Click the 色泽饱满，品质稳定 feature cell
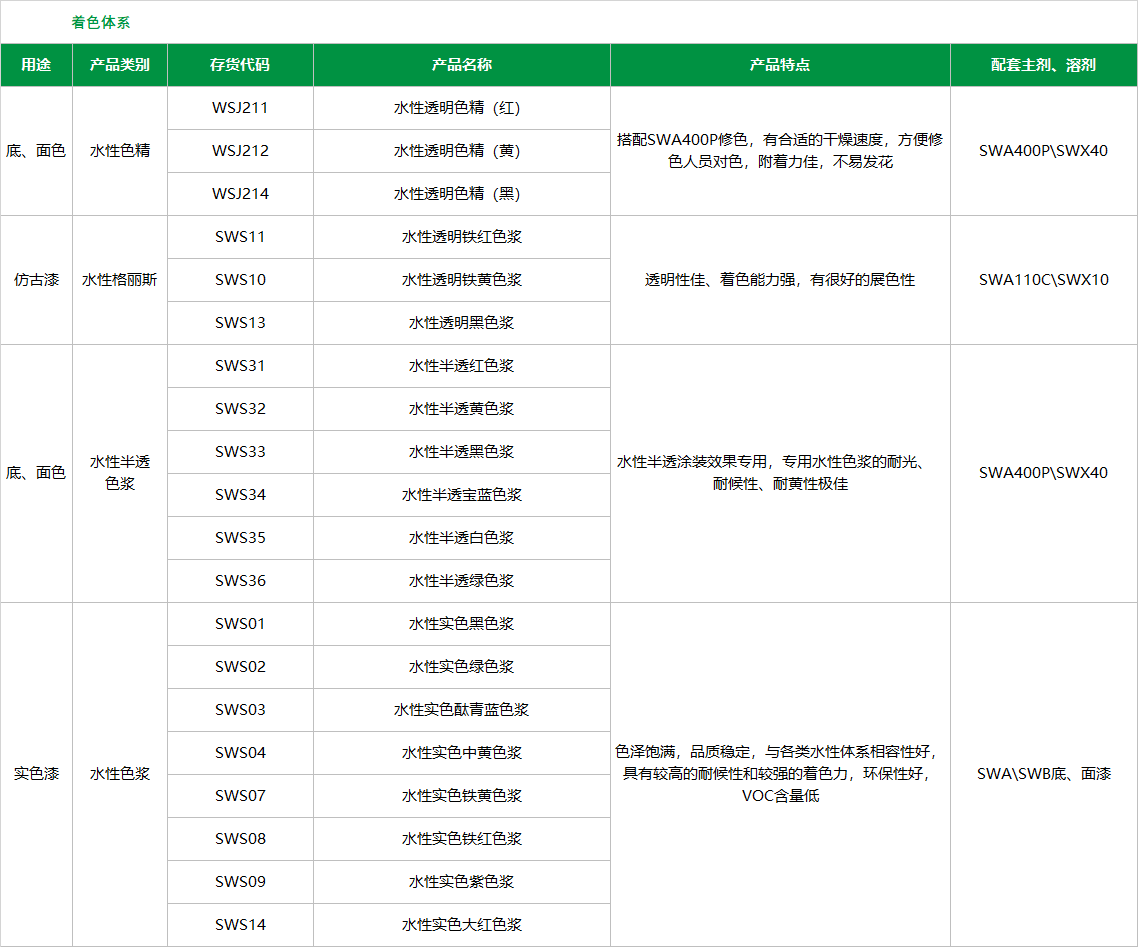This screenshot has width=1138, height=947. click(780, 774)
